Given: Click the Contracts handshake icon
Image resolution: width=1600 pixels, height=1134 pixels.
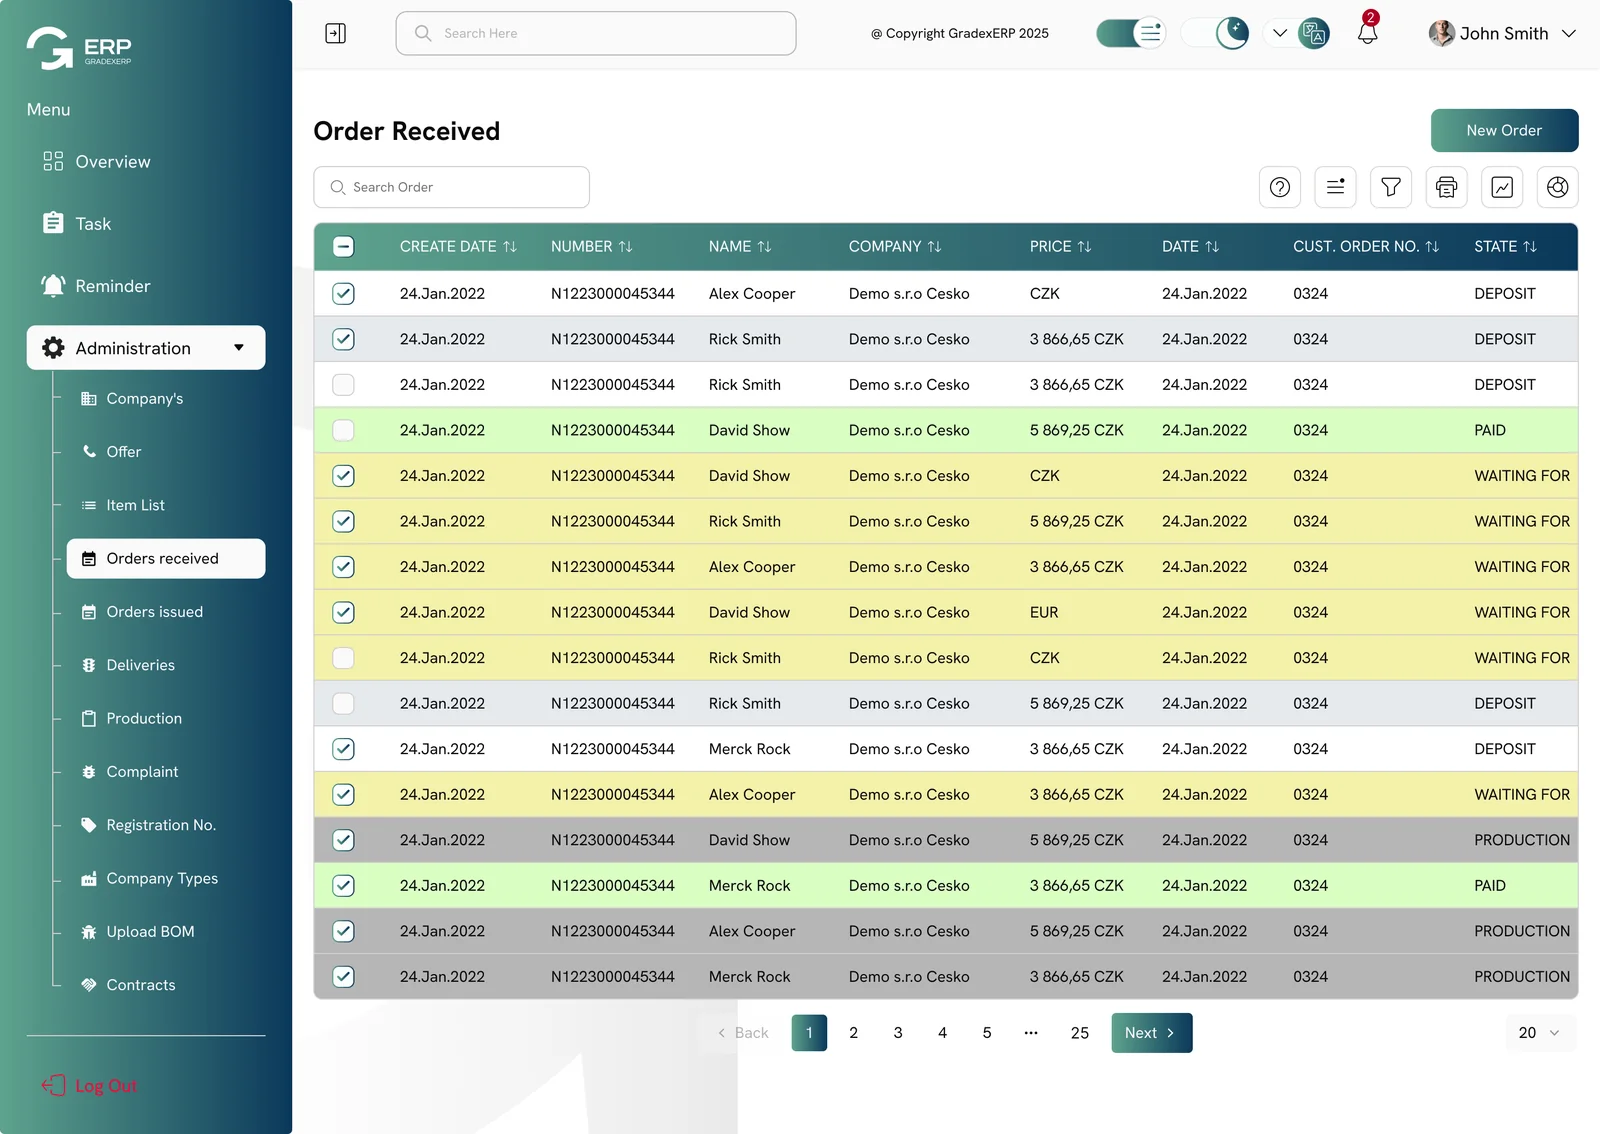Looking at the screenshot, I should point(89,984).
